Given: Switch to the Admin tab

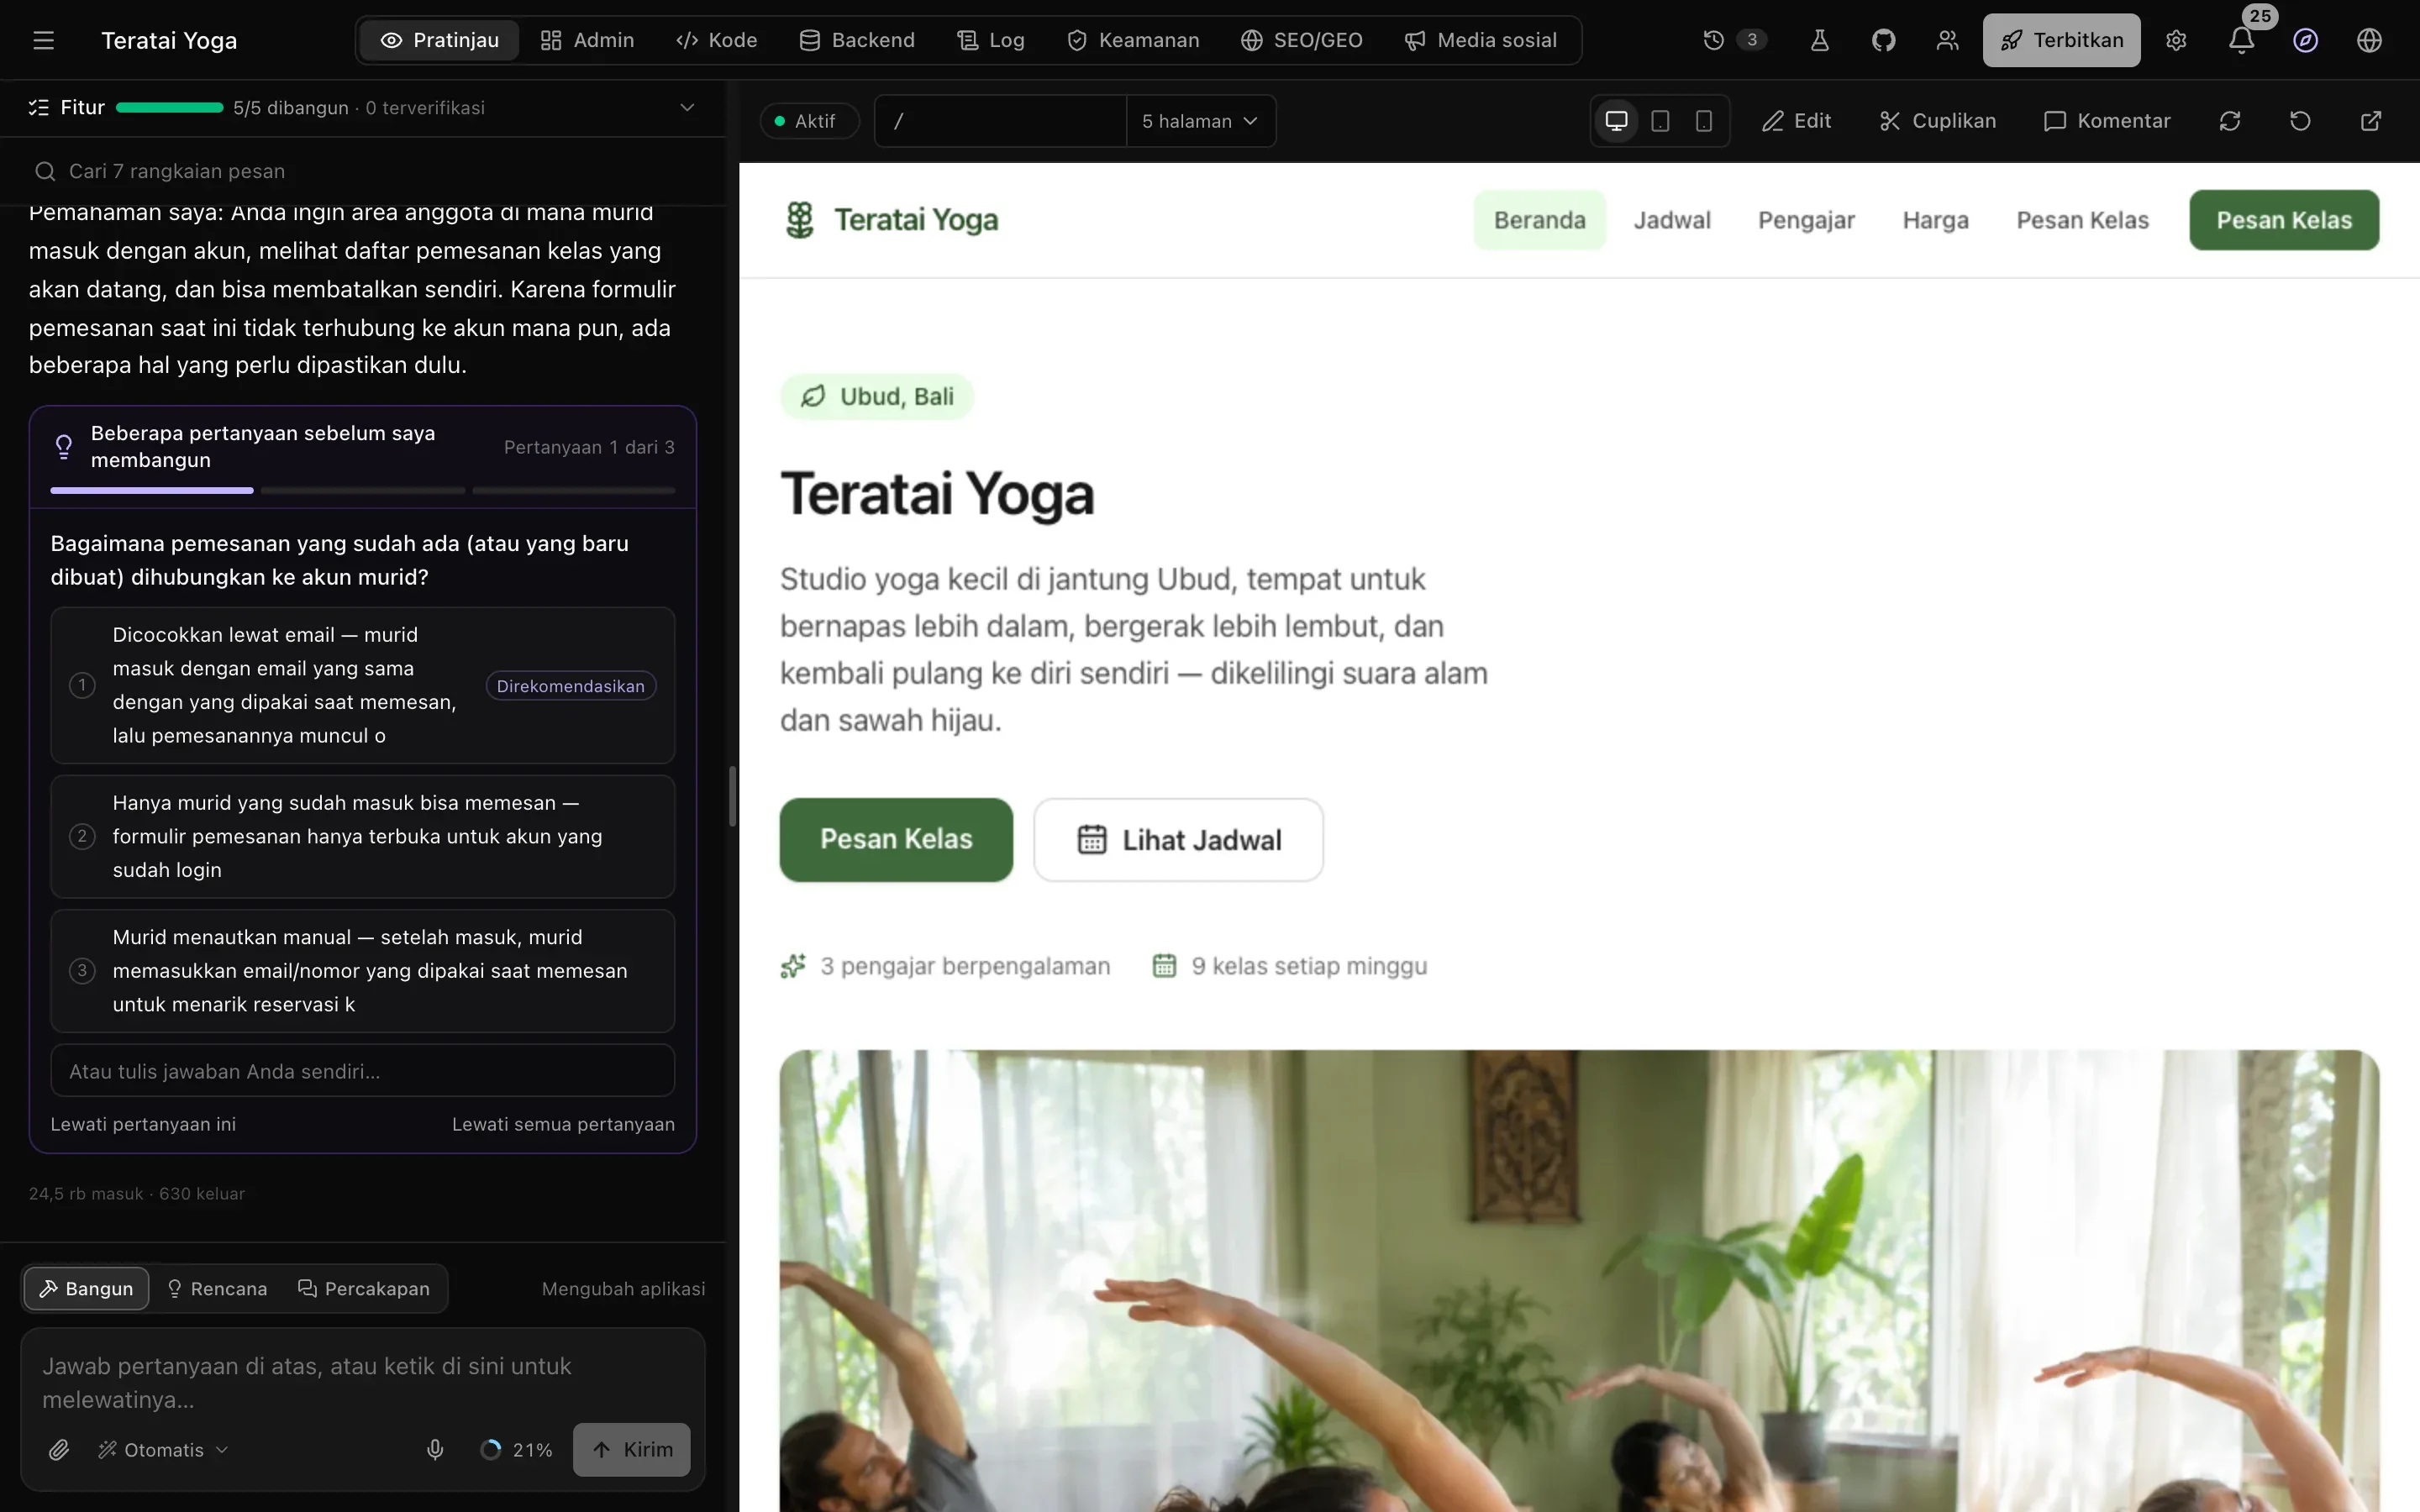Looking at the screenshot, I should [587, 40].
